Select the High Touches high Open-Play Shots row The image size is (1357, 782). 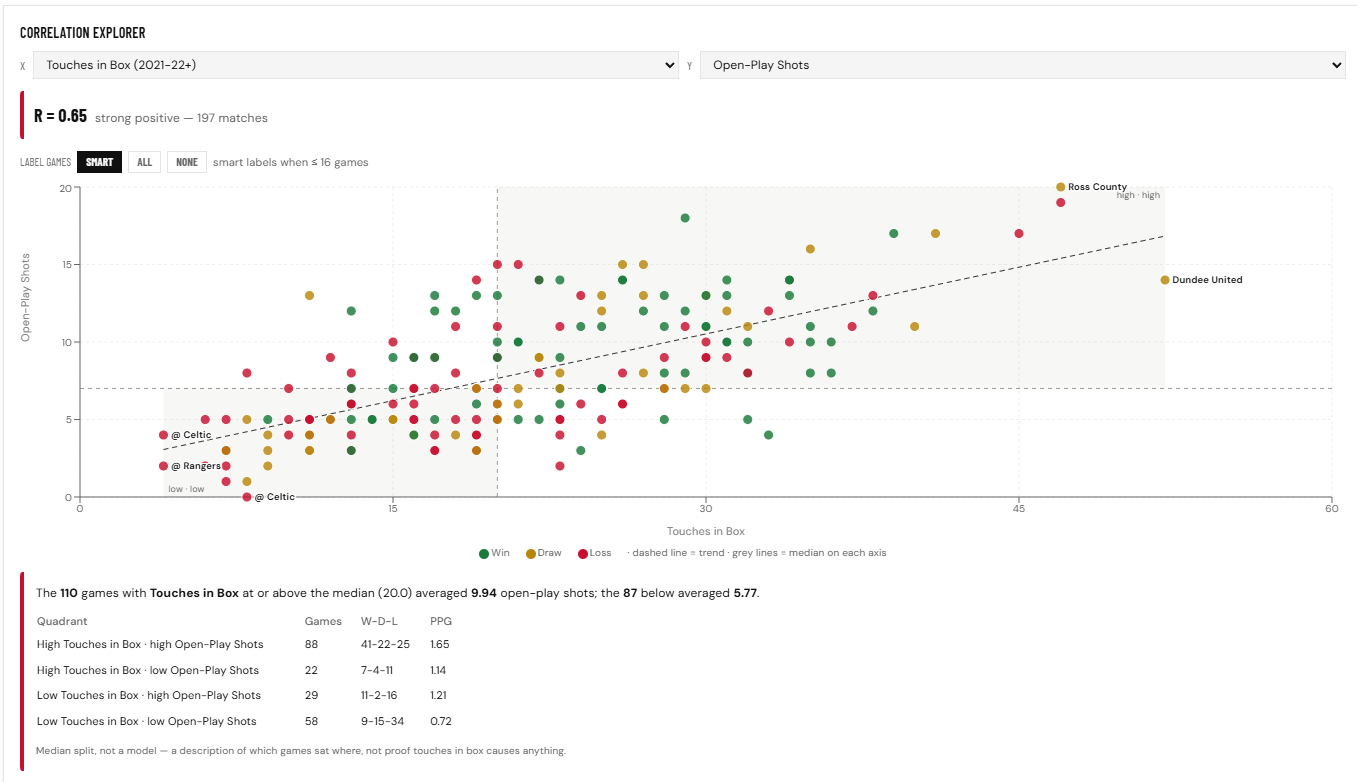(245, 645)
